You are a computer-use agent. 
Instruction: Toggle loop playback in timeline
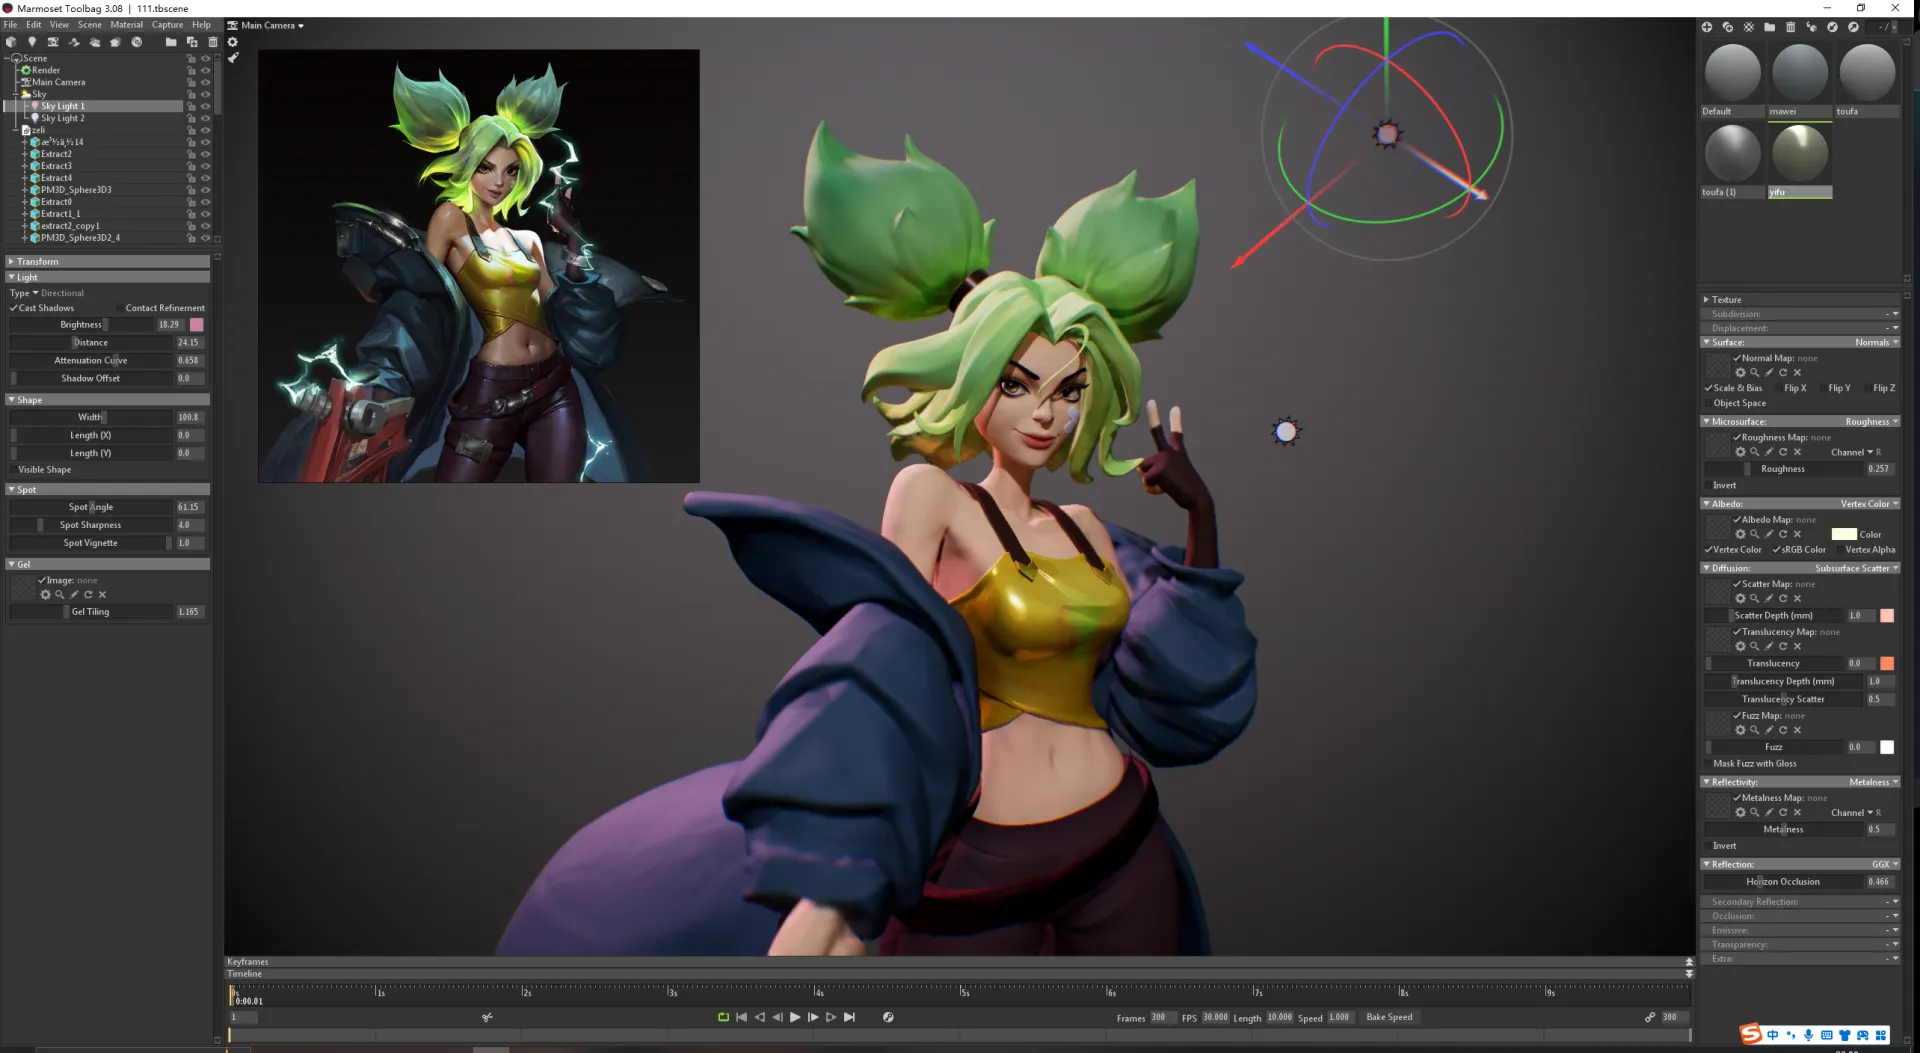point(723,1017)
